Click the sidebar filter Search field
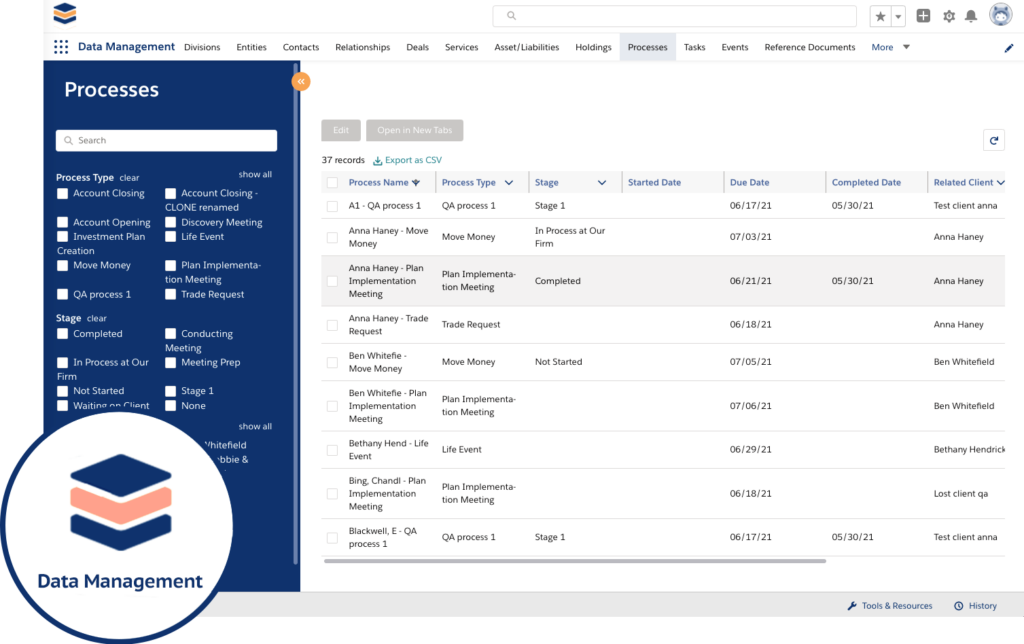Viewport: 1024px width, 644px height. [166, 140]
